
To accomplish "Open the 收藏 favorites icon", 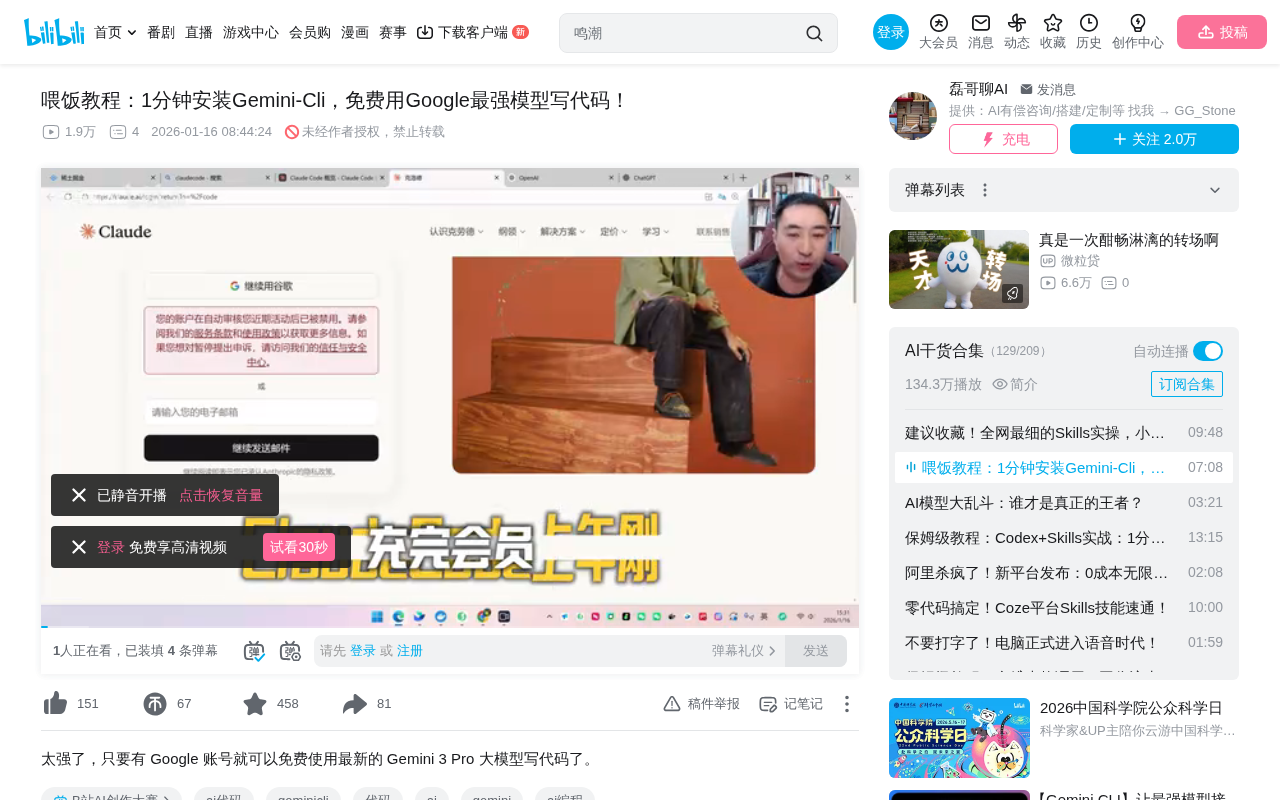I will pyautogui.click(x=1053, y=23).
